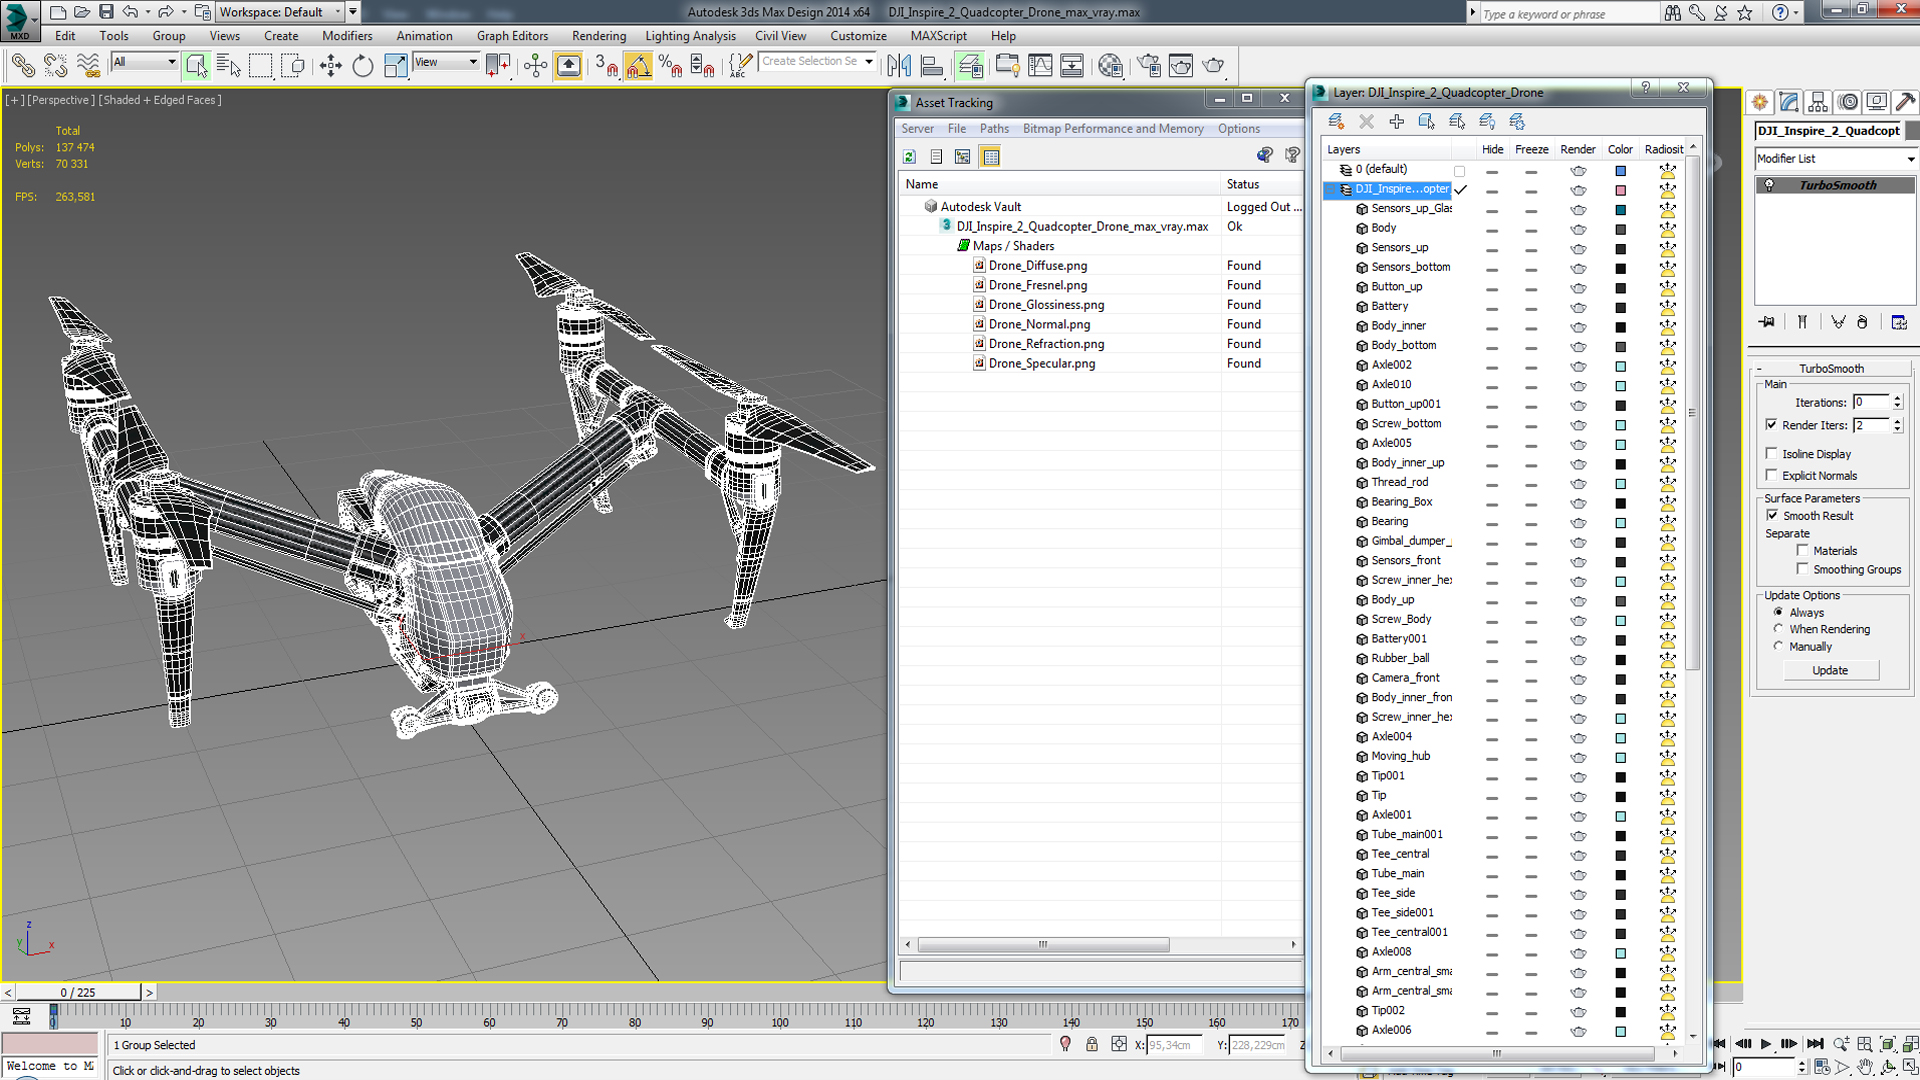Select the Link tool in main toolbar

[23, 66]
